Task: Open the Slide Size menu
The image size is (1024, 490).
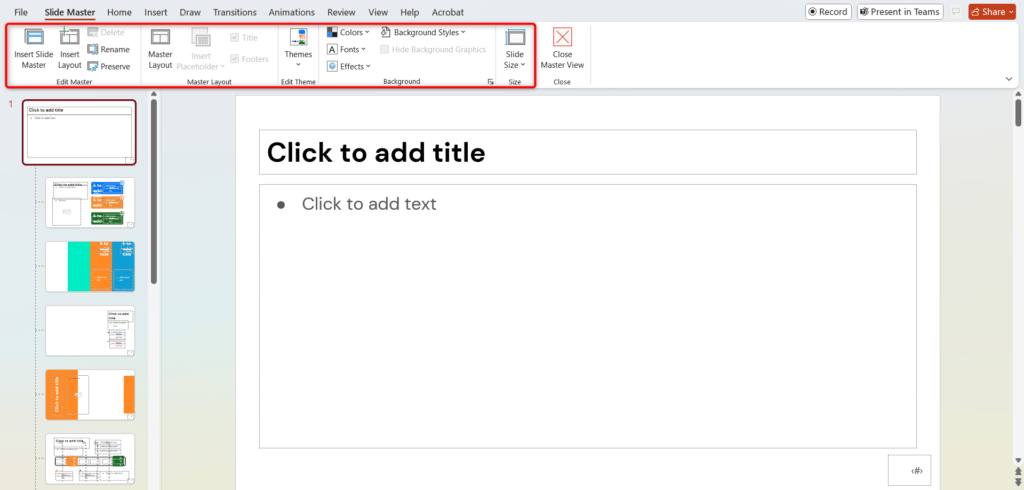Action: pos(514,40)
